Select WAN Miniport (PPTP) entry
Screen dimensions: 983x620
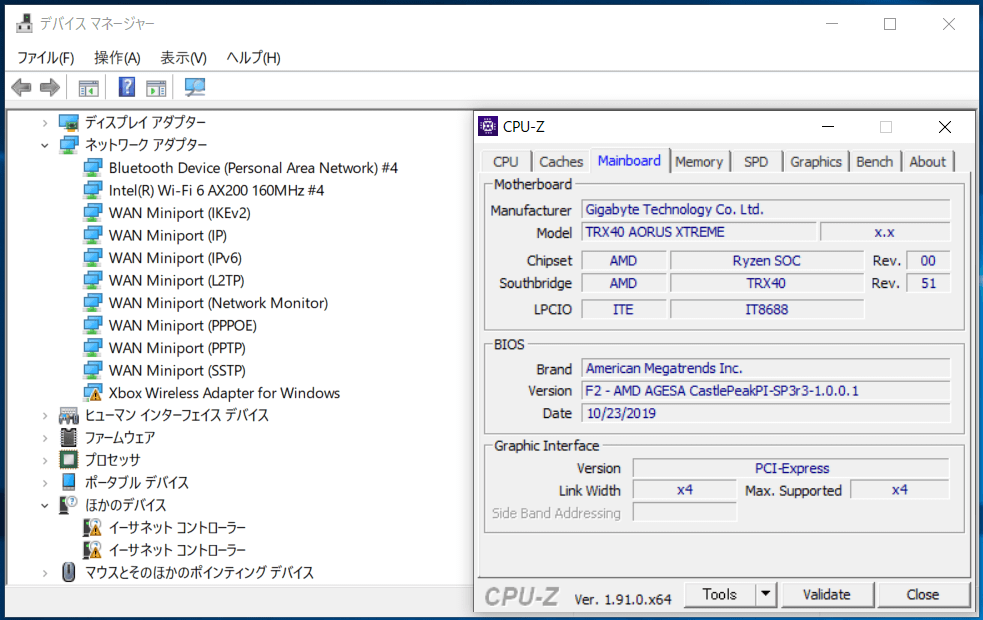(177, 348)
